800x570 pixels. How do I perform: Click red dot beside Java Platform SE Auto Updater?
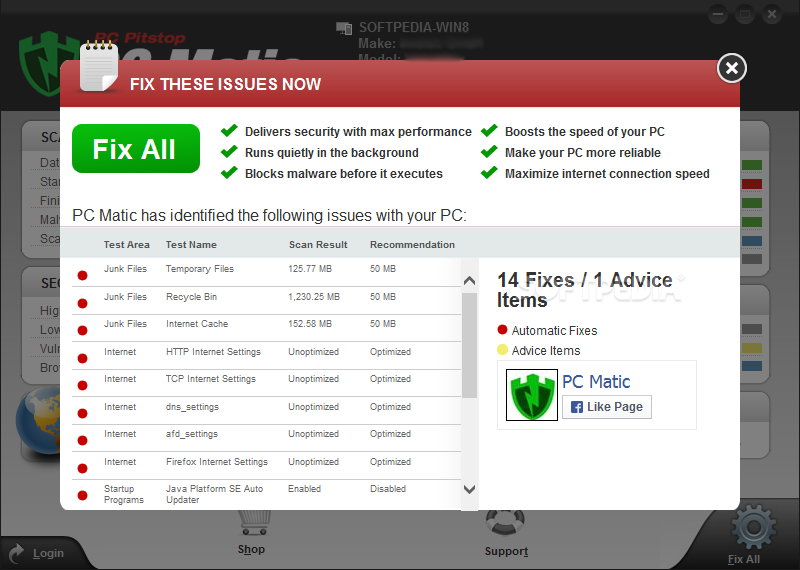(x=82, y=495)
